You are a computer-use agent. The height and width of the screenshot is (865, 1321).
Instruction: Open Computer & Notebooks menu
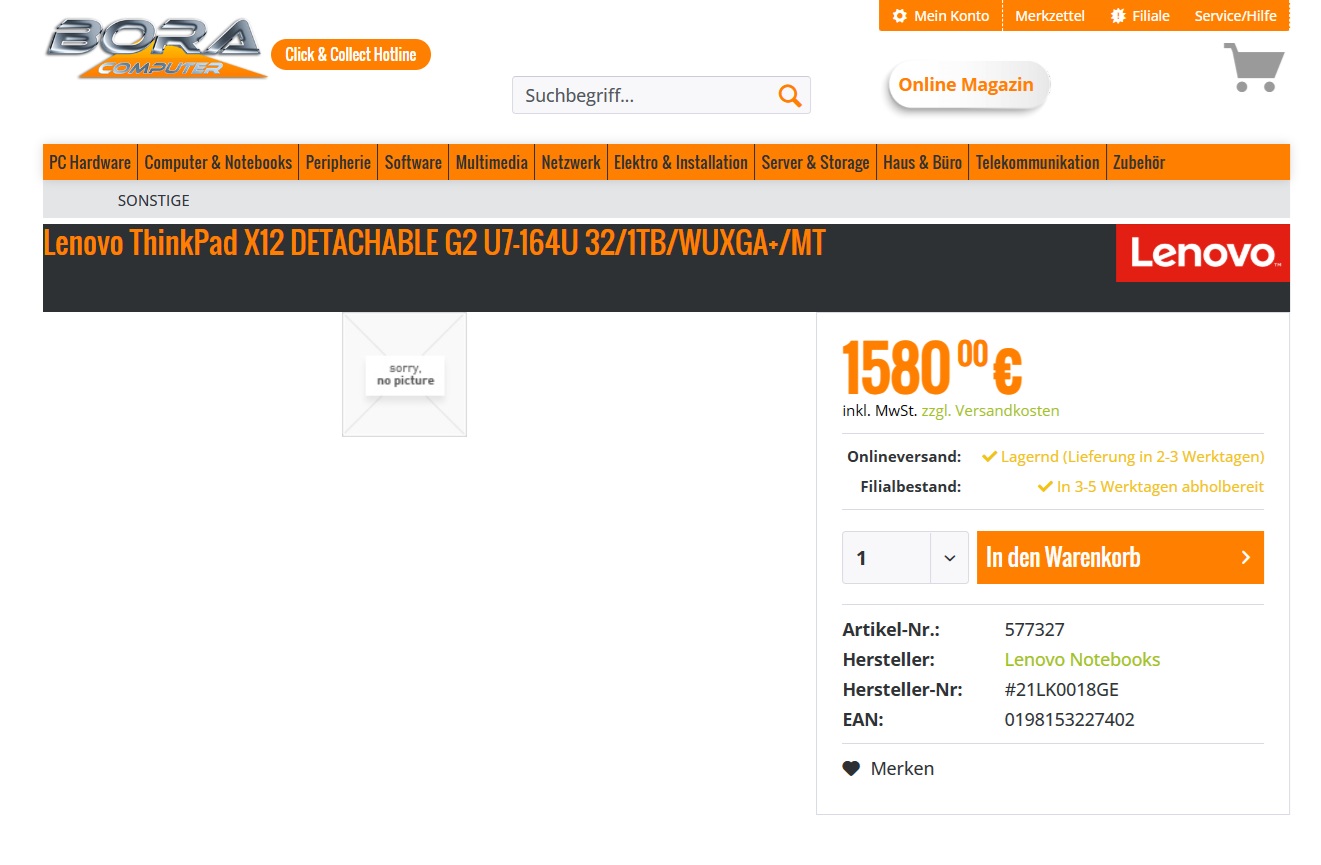(218, 162)
